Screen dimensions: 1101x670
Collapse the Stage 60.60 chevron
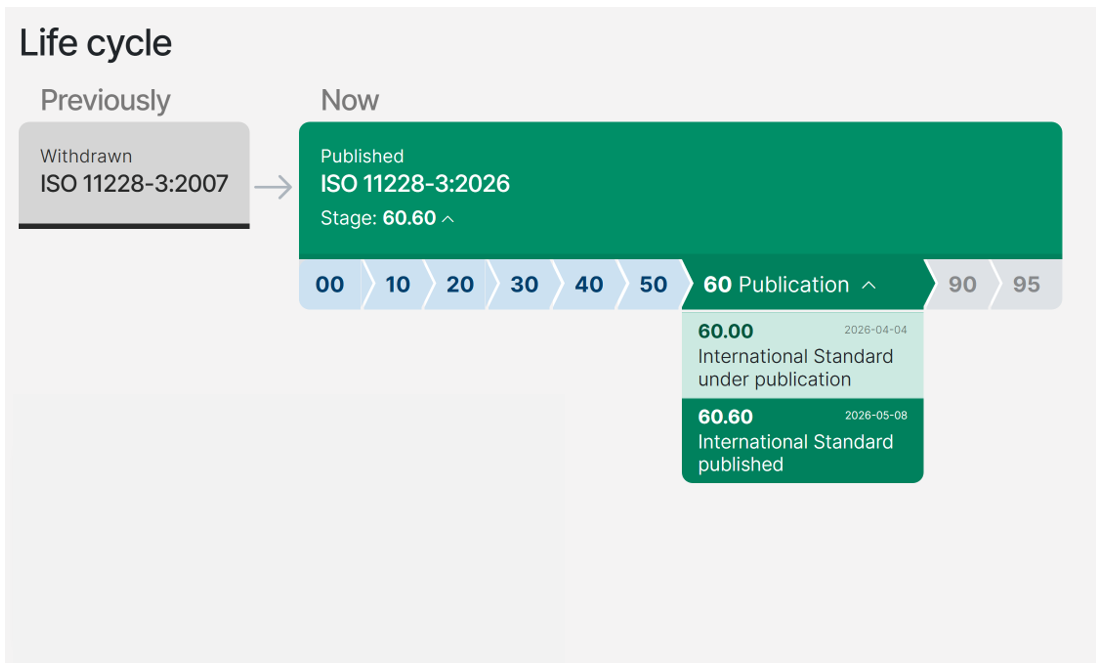tap(448, 219)
